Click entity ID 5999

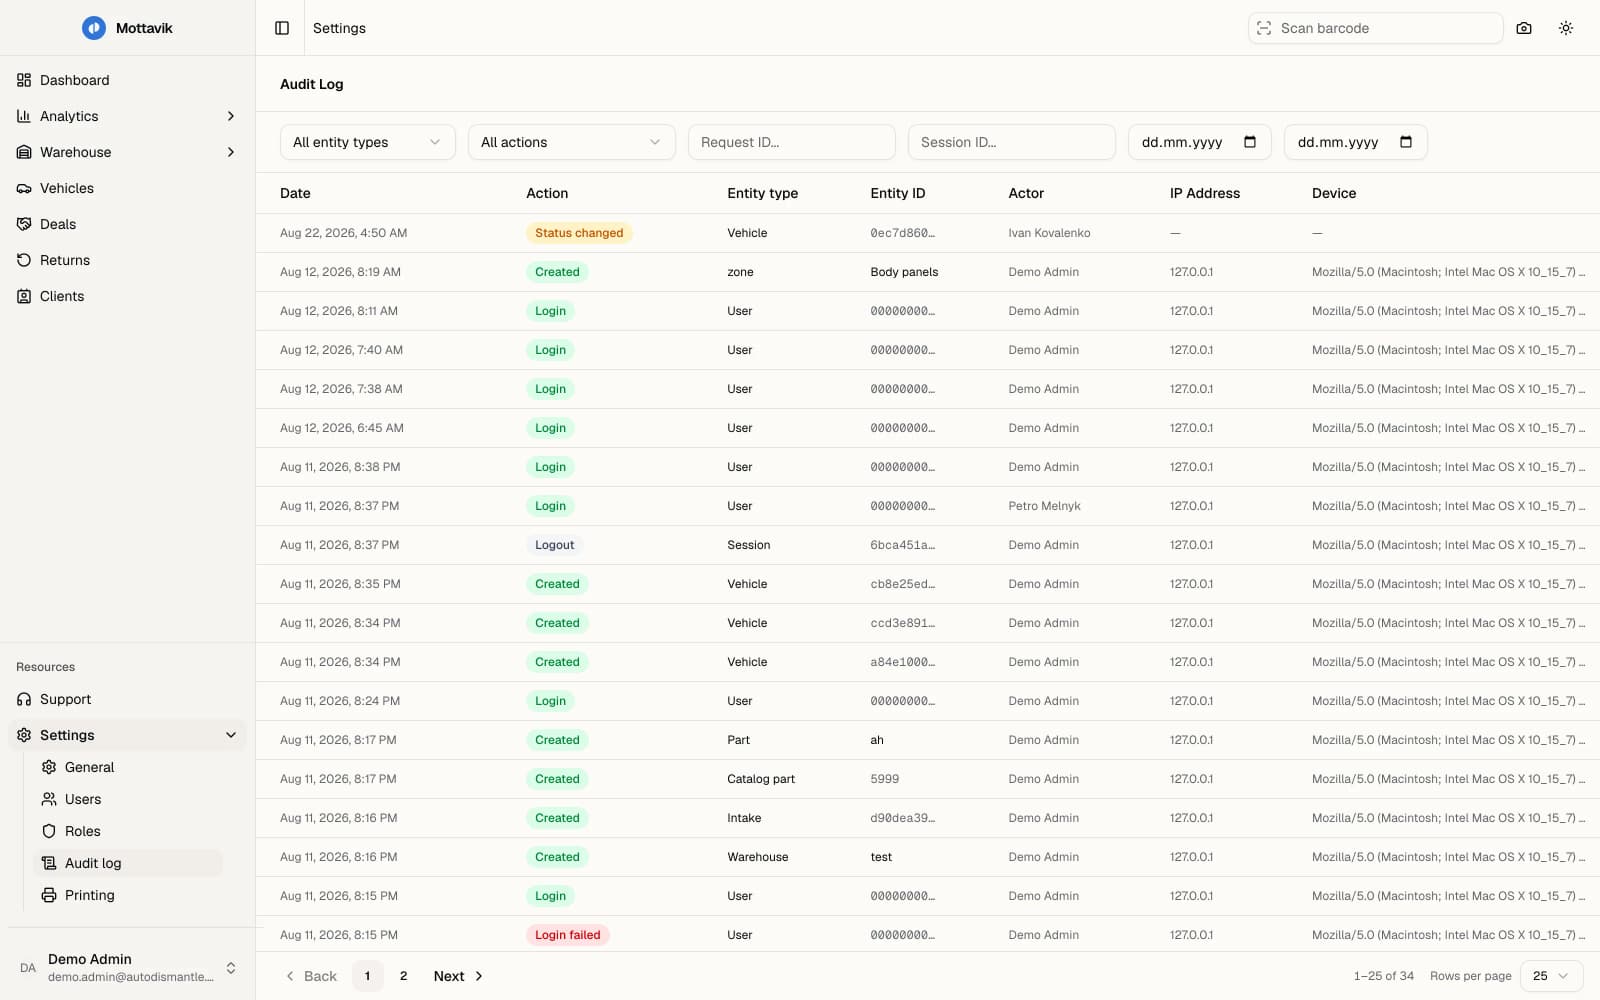(885, 779)
